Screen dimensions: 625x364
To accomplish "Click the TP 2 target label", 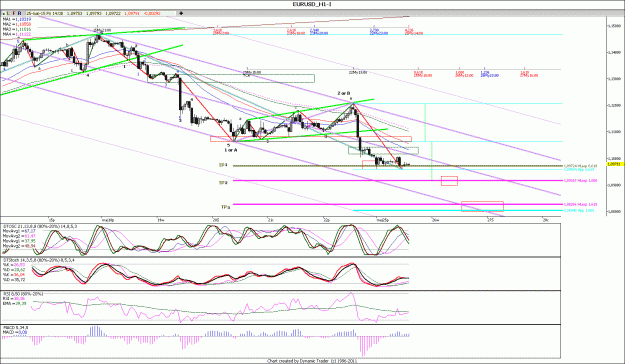I will [x=223, y=183].
